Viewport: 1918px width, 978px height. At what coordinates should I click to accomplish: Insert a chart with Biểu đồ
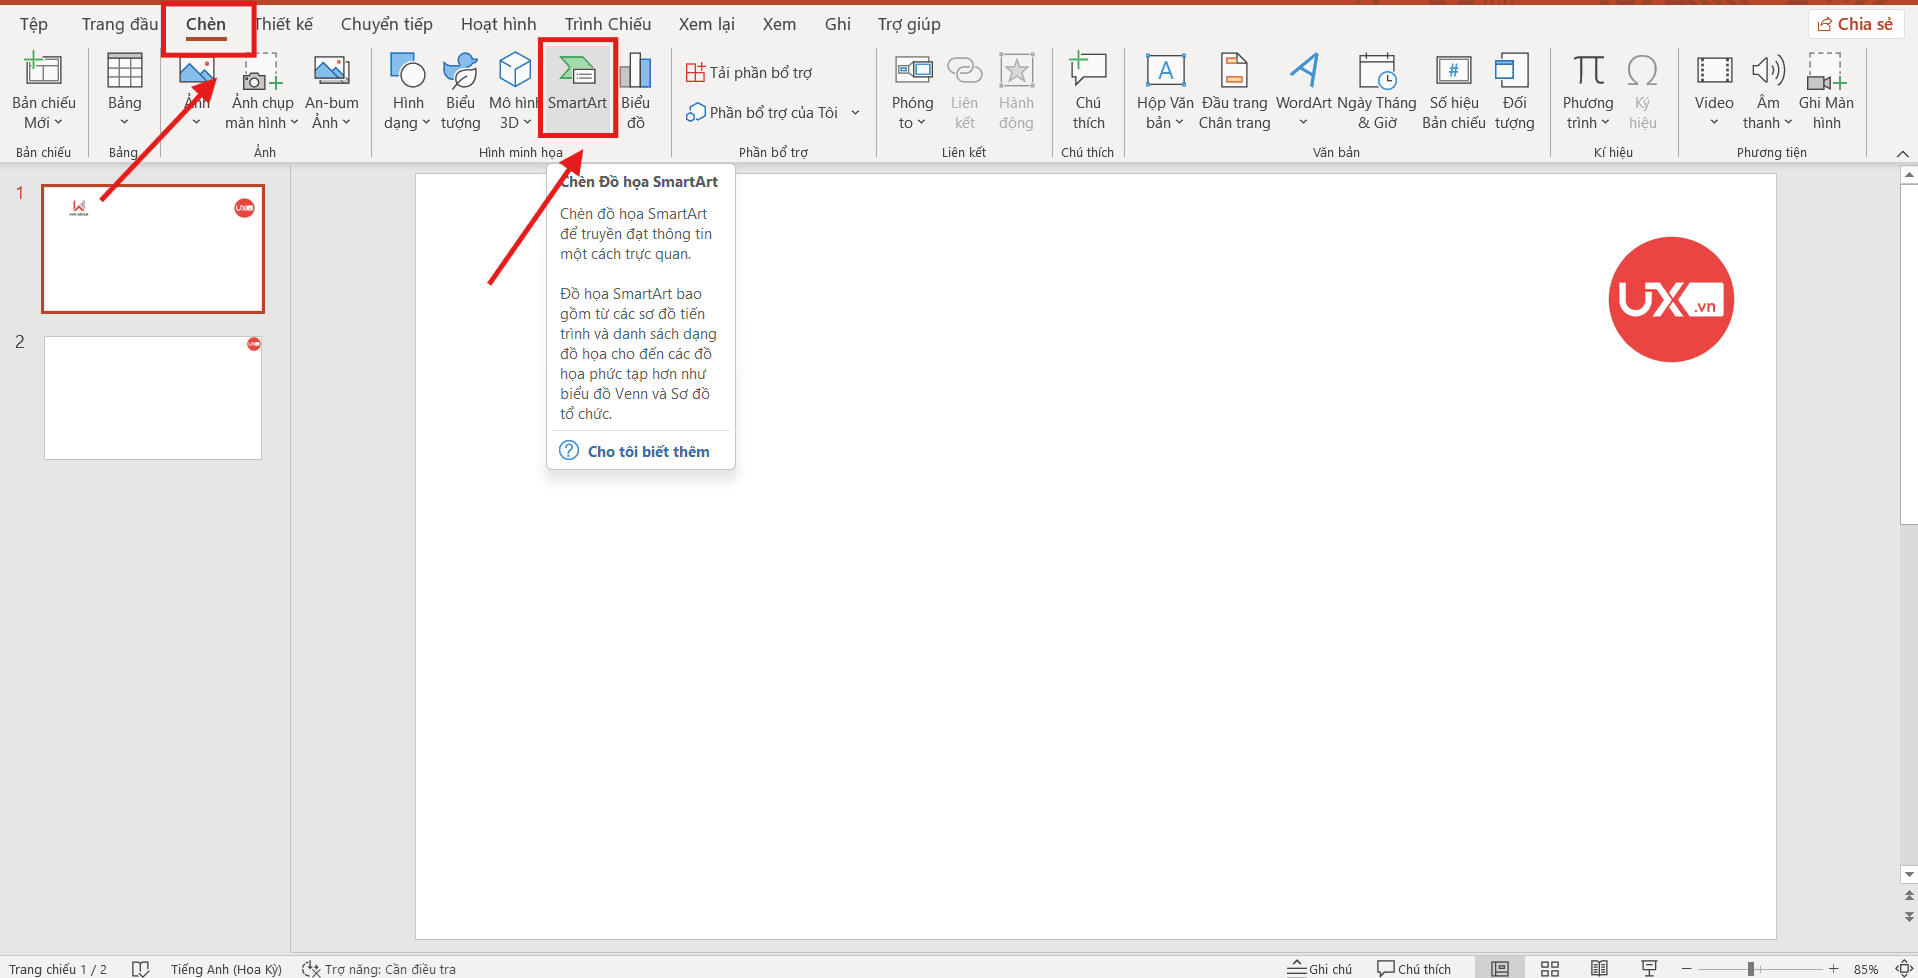(x=635, y=90)
